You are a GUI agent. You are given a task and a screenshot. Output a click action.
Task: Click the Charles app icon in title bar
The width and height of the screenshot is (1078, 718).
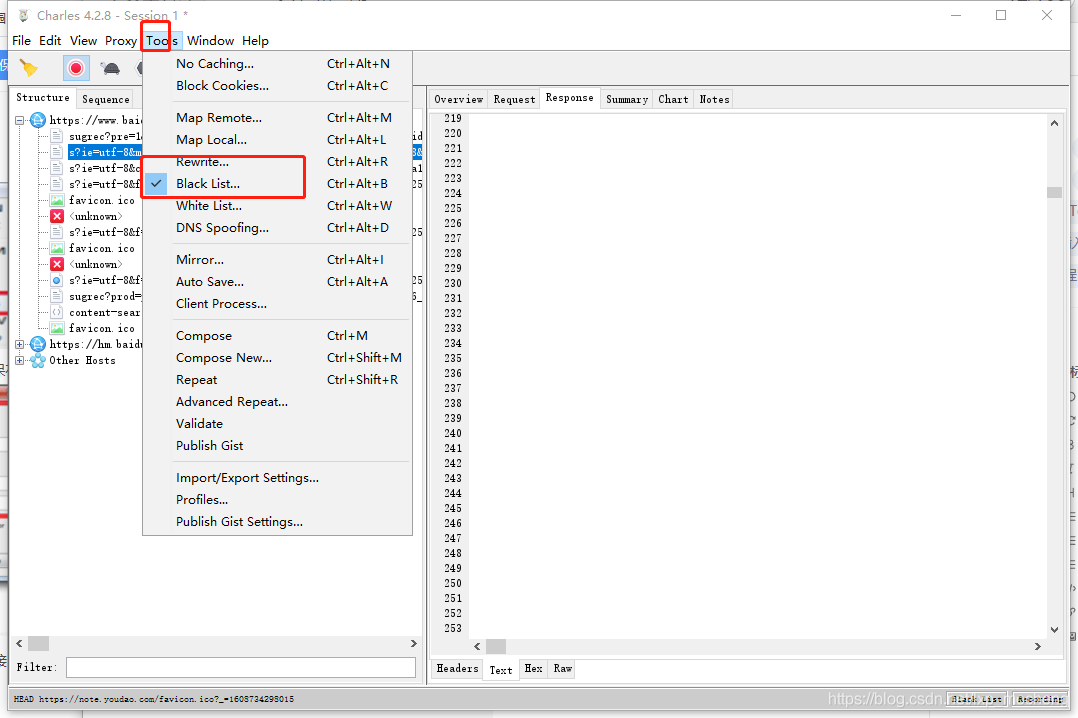click(x=24, y=15)
